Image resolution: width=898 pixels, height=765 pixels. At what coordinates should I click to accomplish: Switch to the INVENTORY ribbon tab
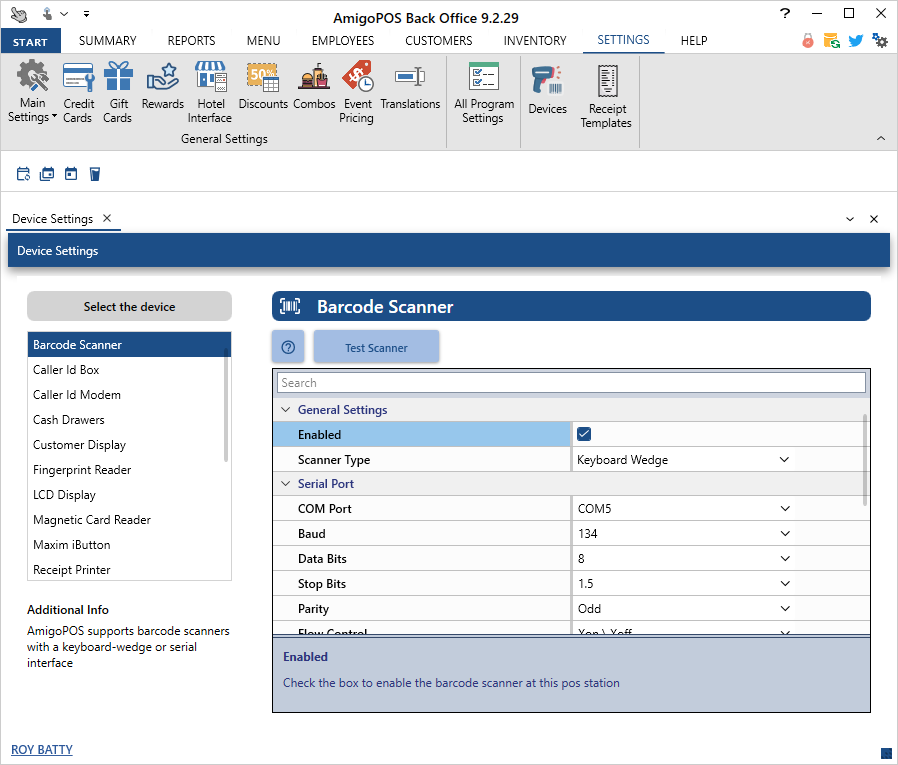pos(535,41)
